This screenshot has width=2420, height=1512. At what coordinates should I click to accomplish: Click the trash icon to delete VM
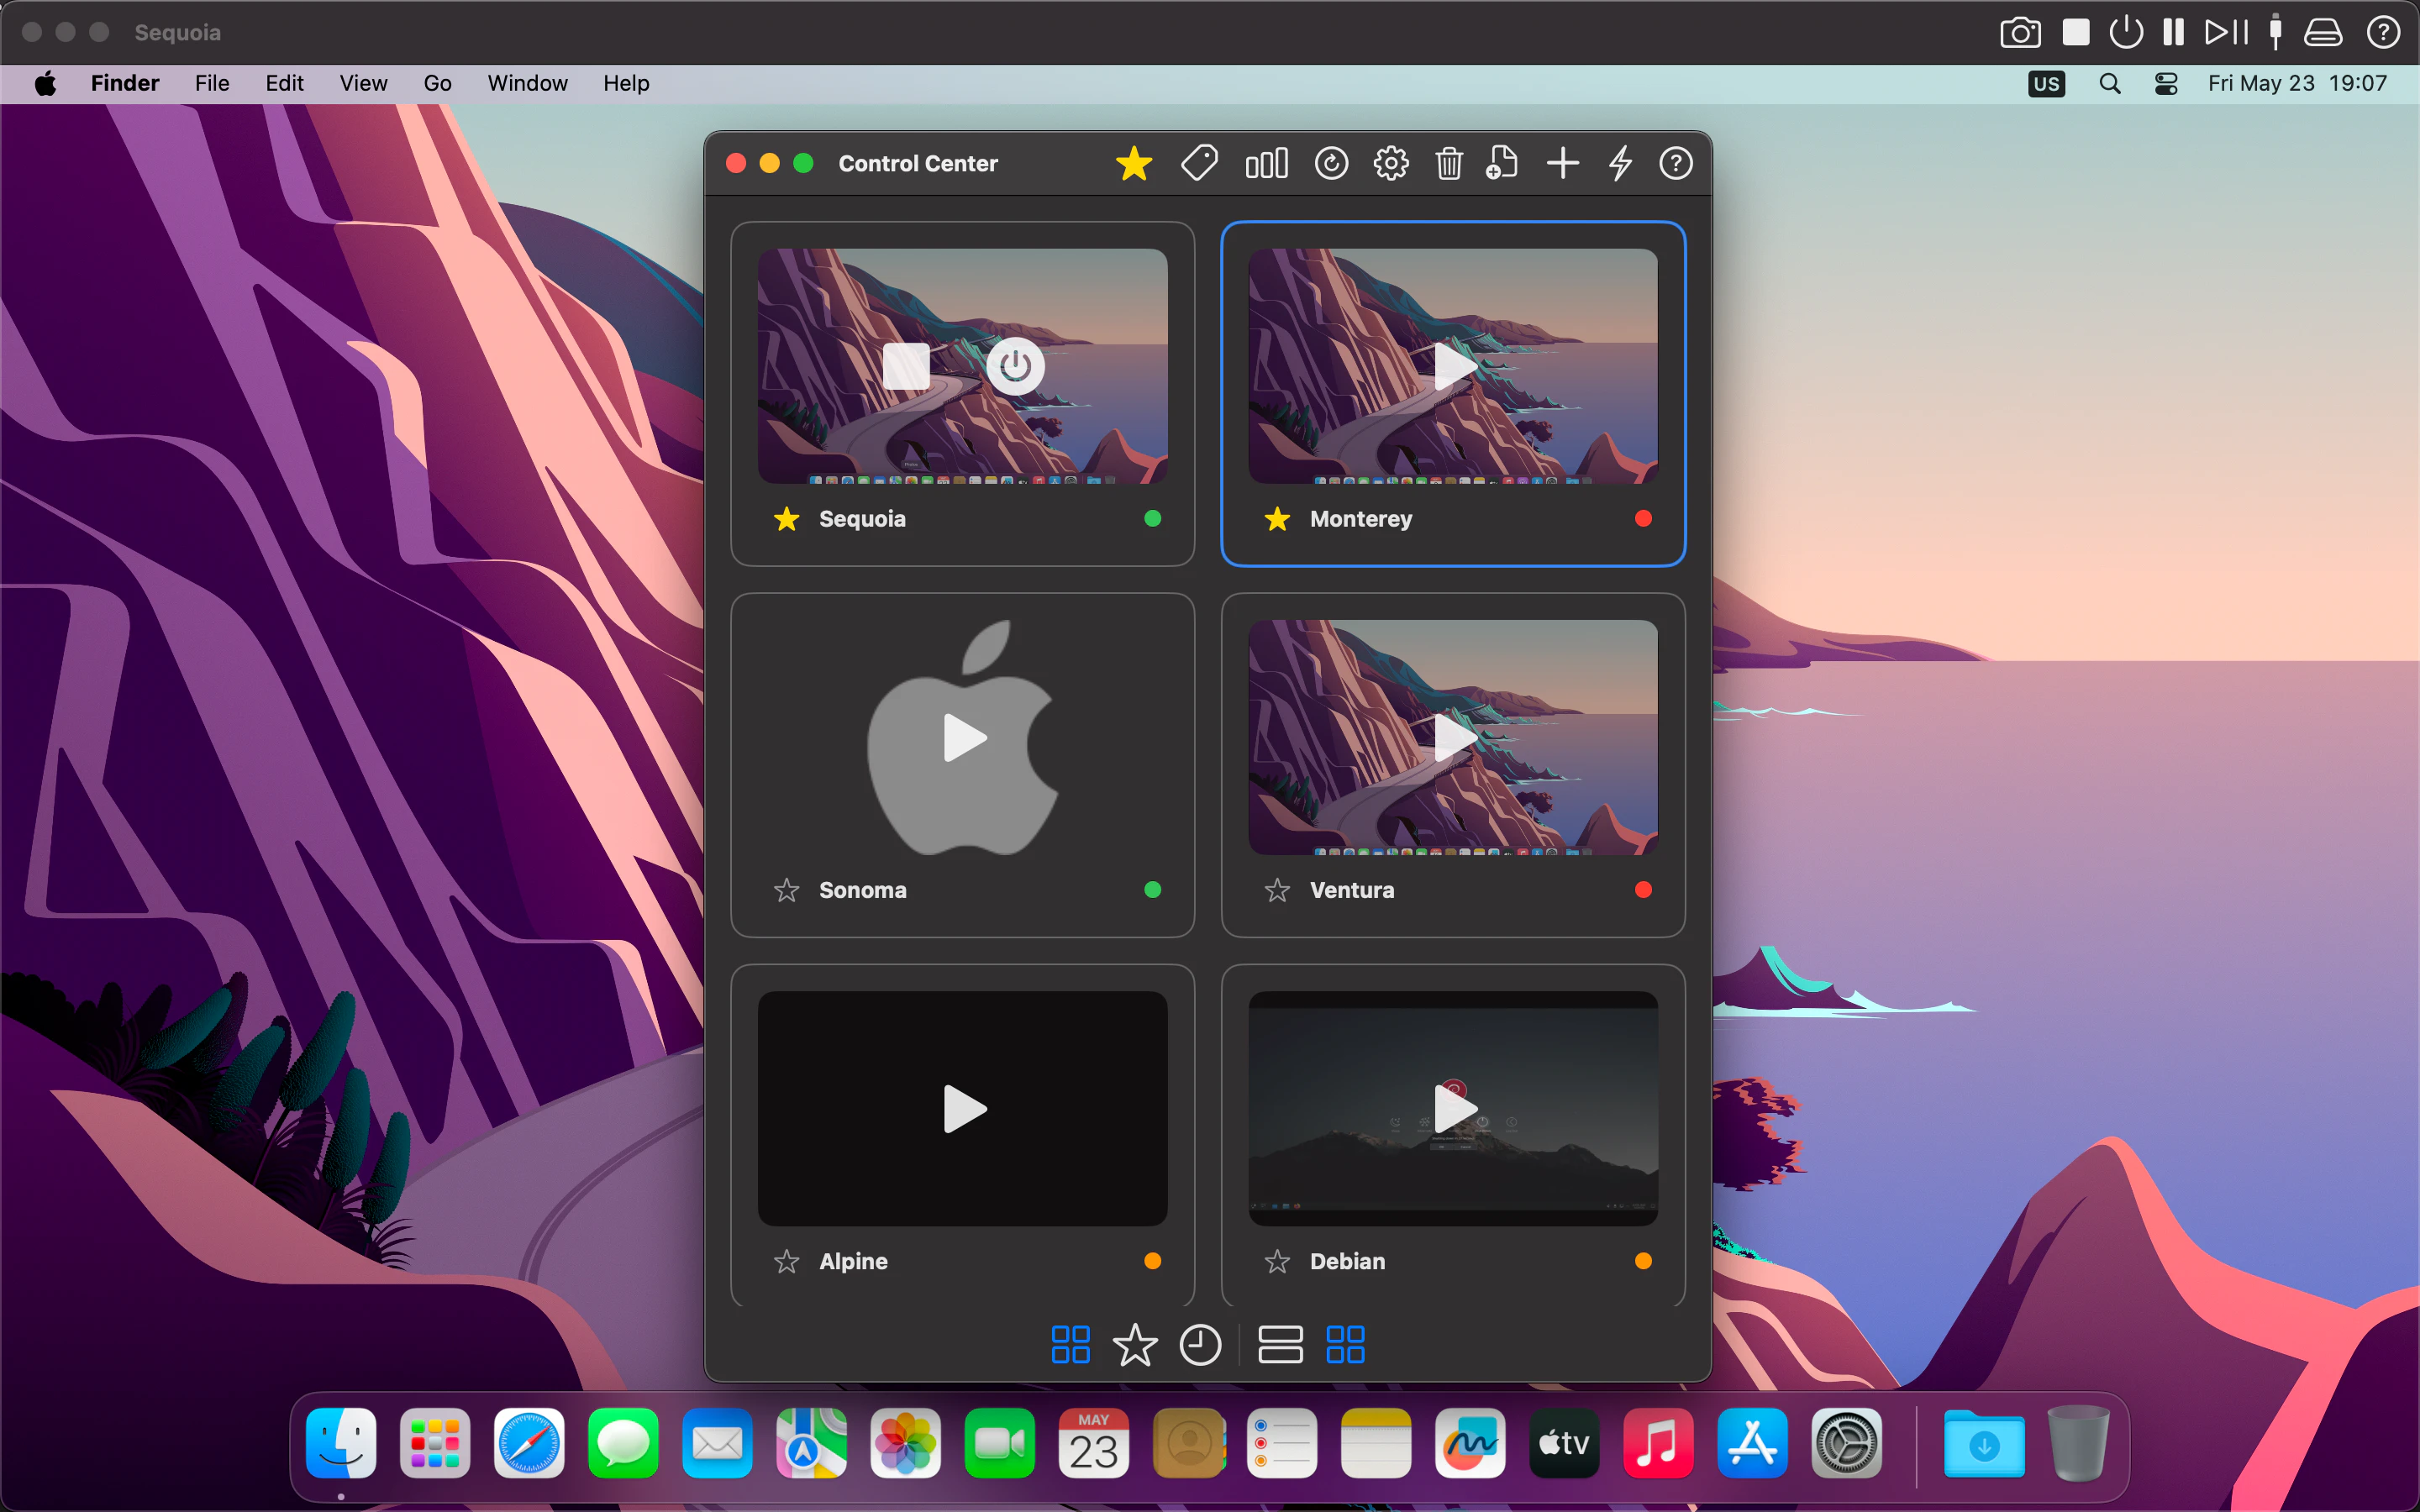1448,163
